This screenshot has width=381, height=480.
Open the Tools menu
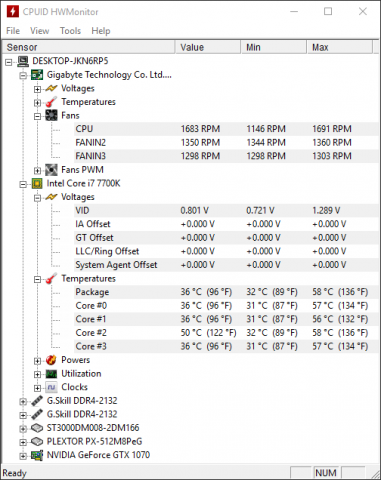coord(70,31)
